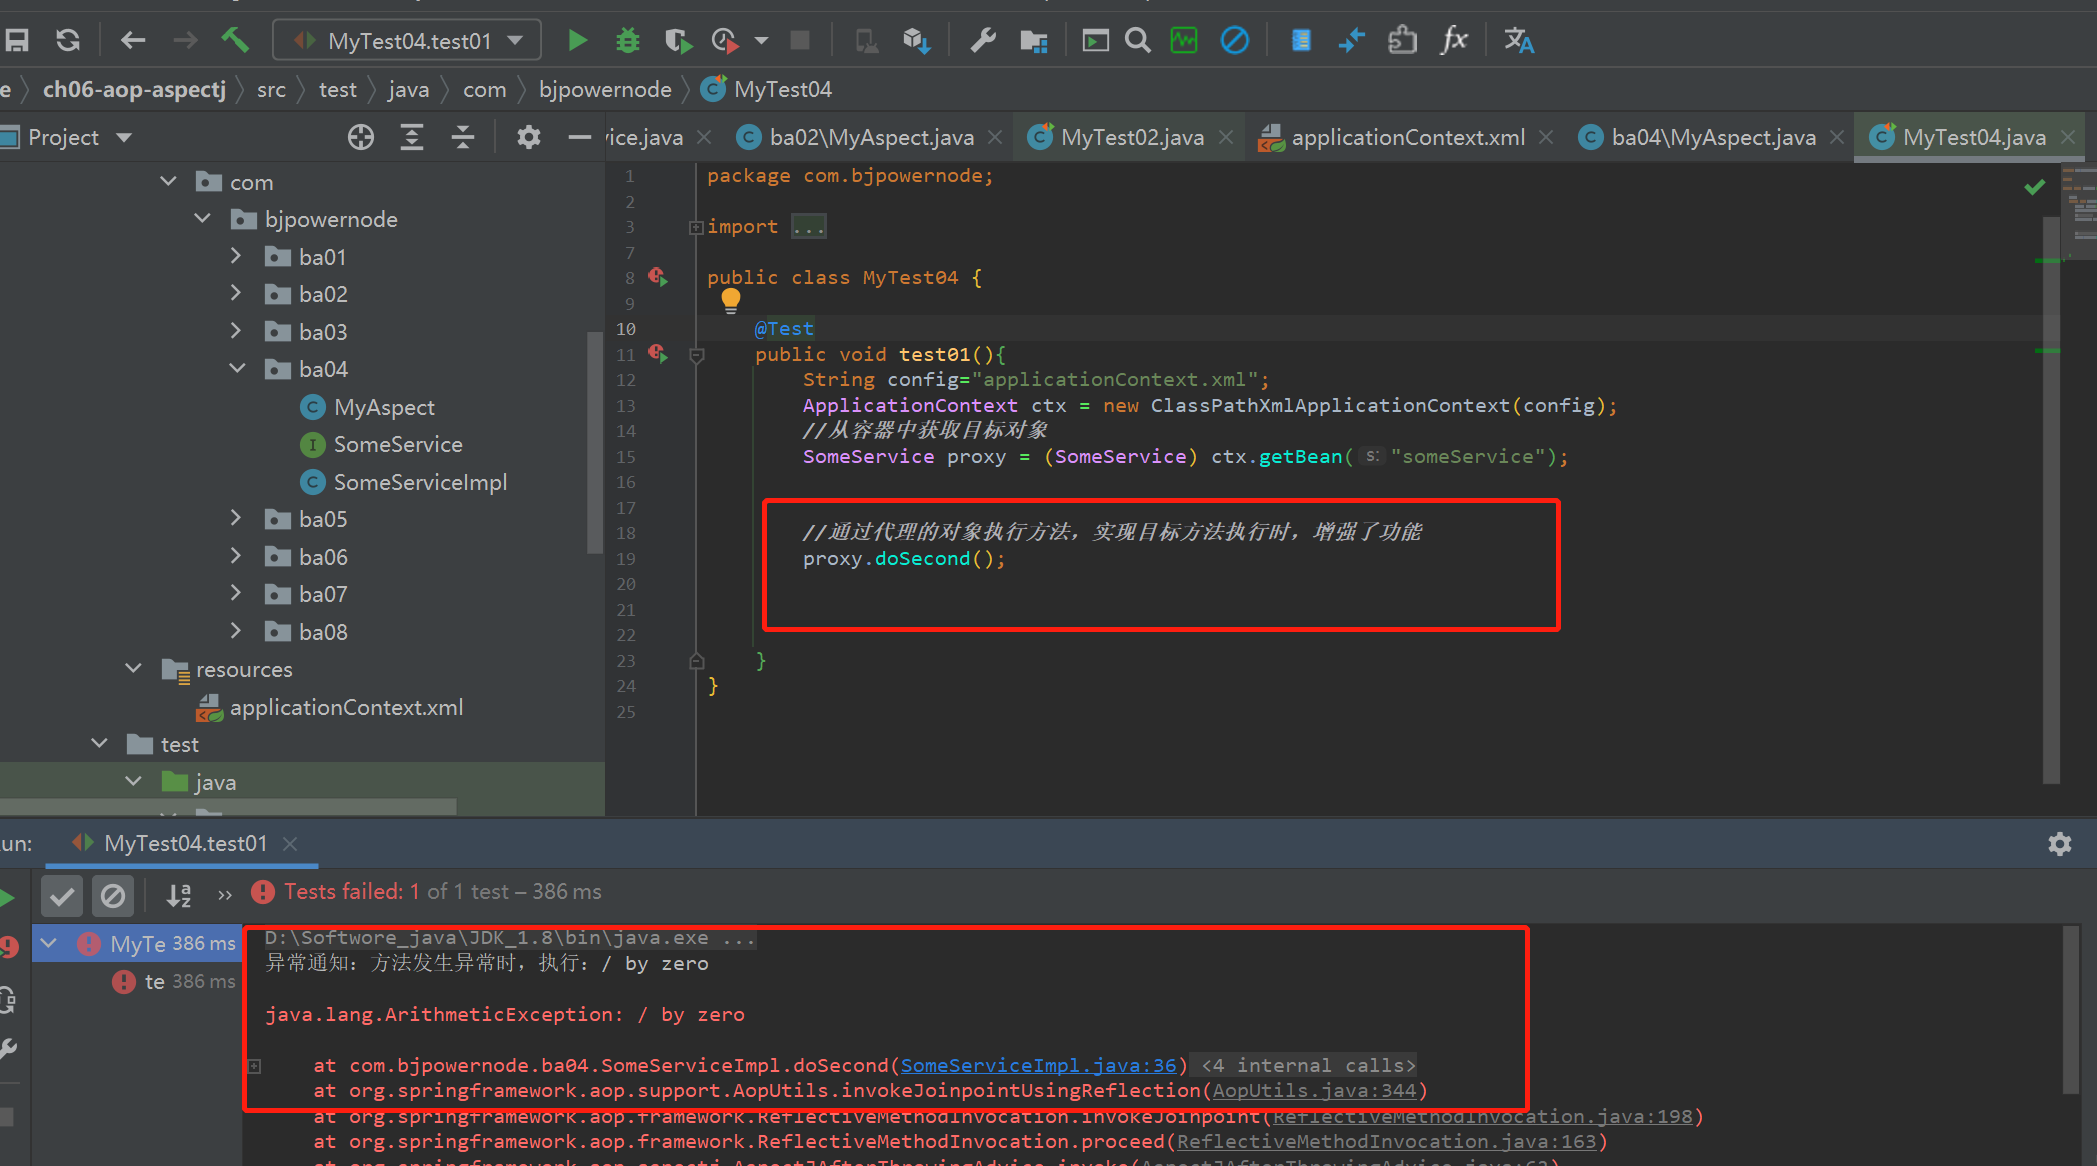This screenshot has height=1166, width=2097.
Task: Open Project Structure settings wrench icon
Action: click(x=983, y=41)
